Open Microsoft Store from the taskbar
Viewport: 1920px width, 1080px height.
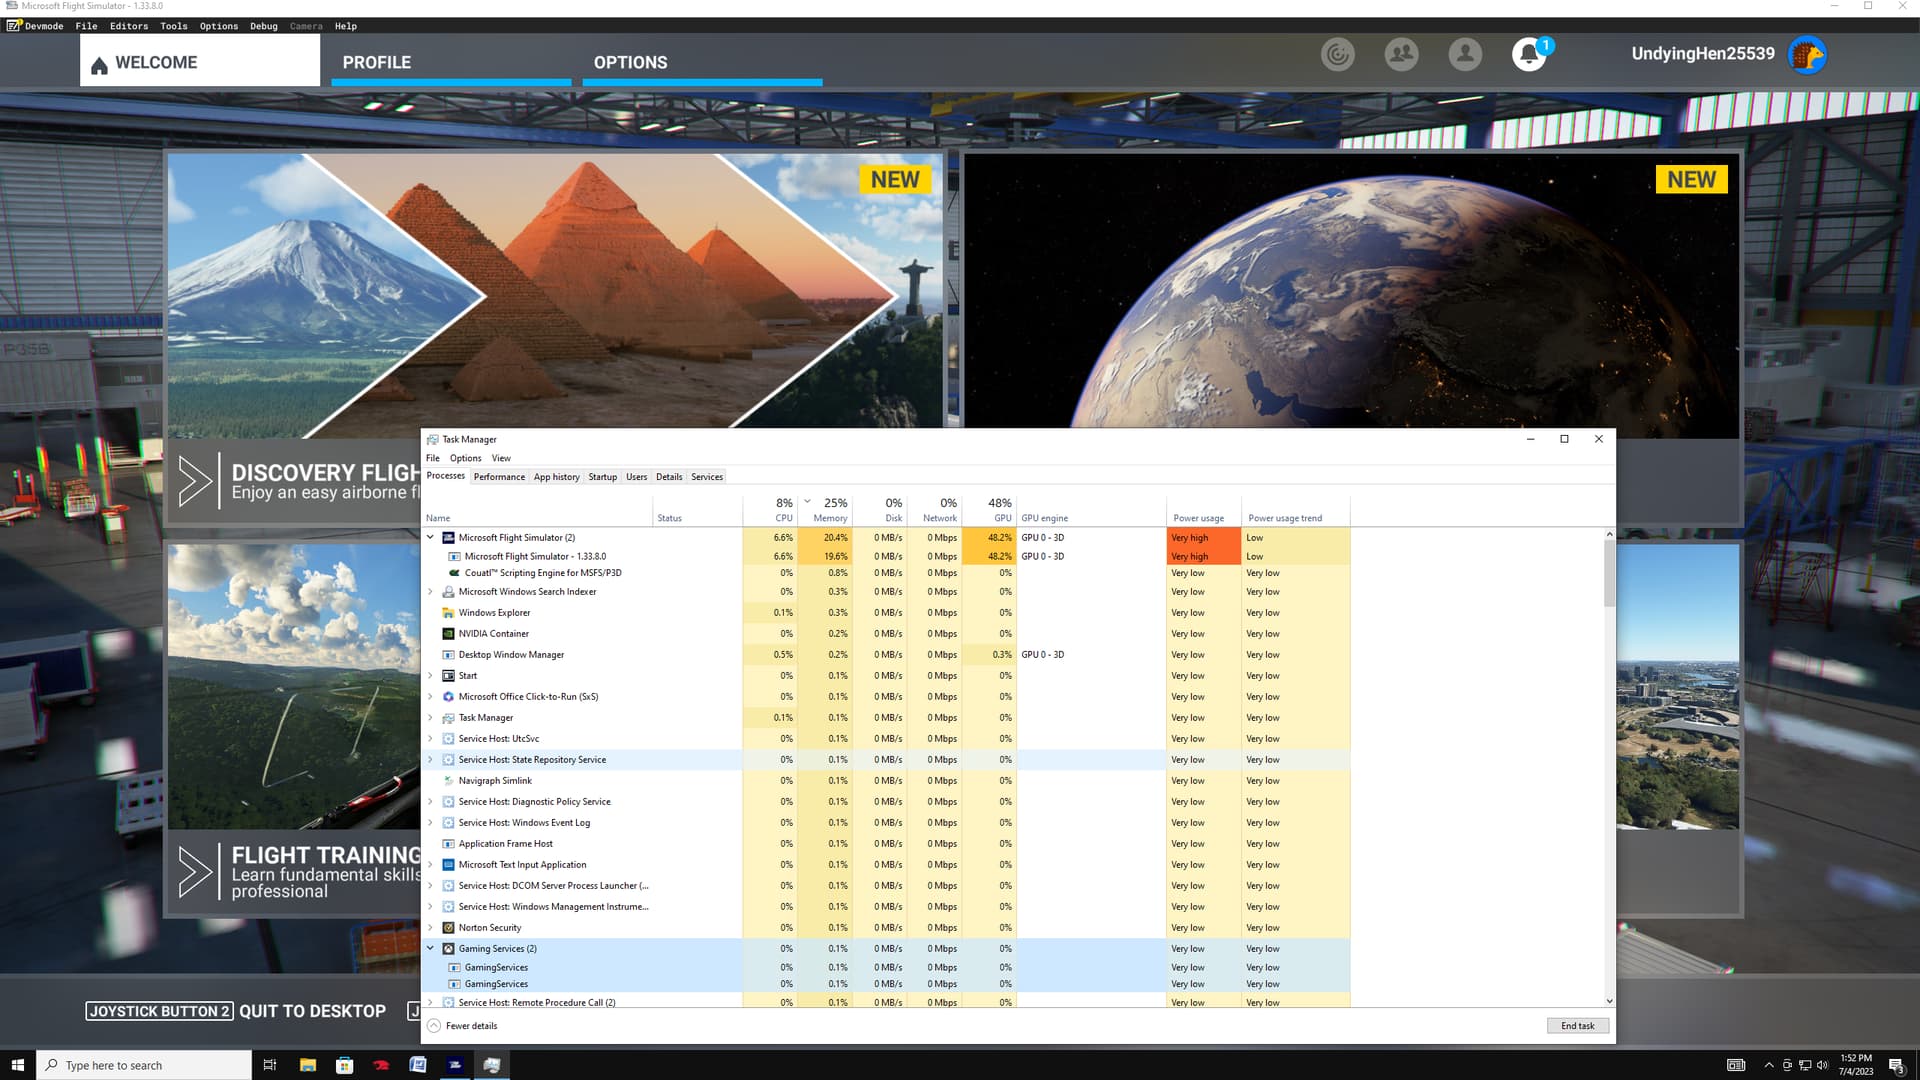point(344,1065)
